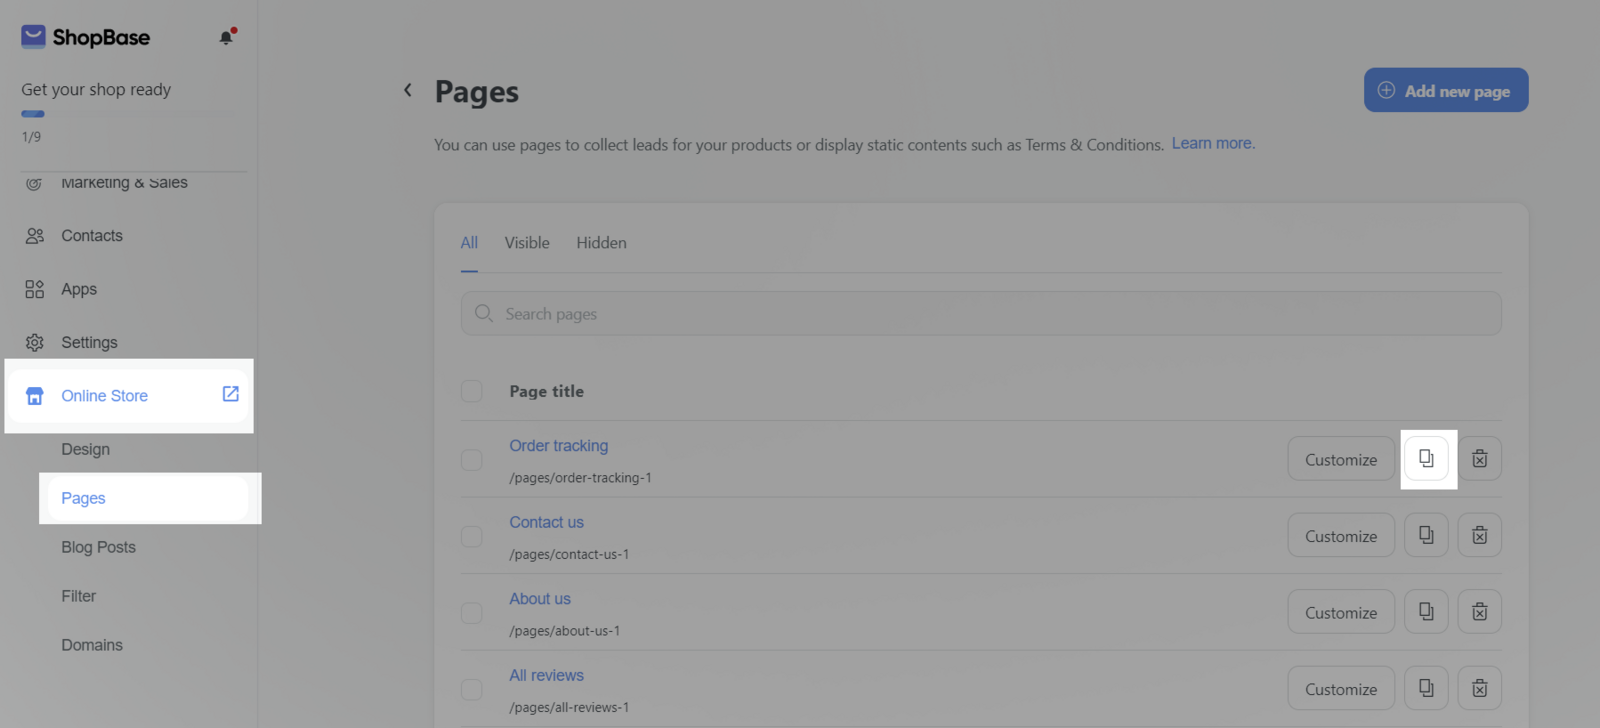Open the Order tracking page link

tap(558, 446)
